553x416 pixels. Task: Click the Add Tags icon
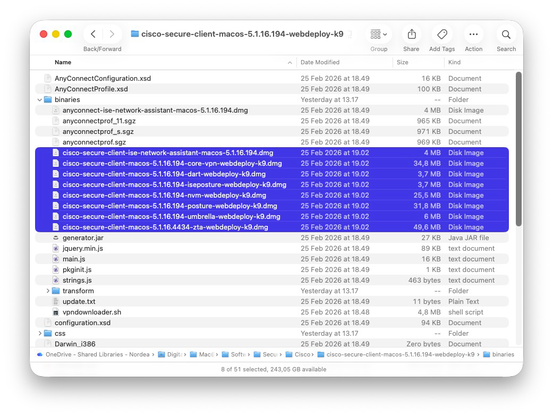[442, 34]
